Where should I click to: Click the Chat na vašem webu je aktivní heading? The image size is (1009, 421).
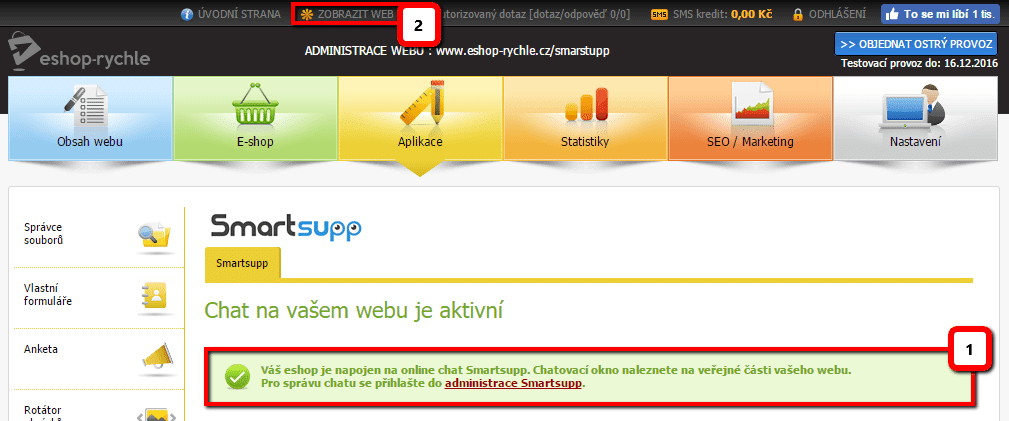(x=353, y=310)
